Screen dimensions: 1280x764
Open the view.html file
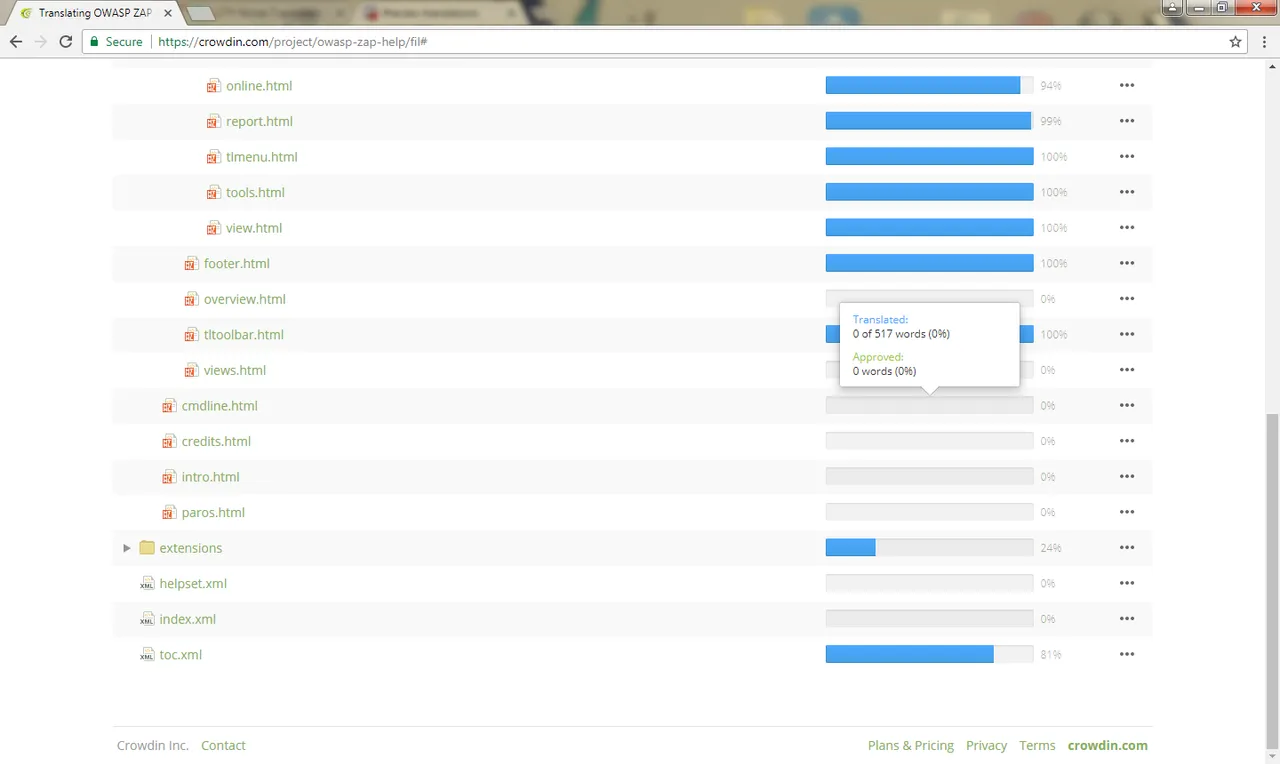pos(254,228)
